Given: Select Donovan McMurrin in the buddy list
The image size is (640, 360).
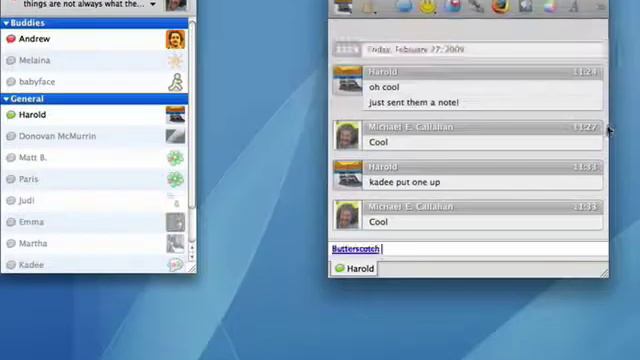Looking at the screenshot, I should [94, 136].
